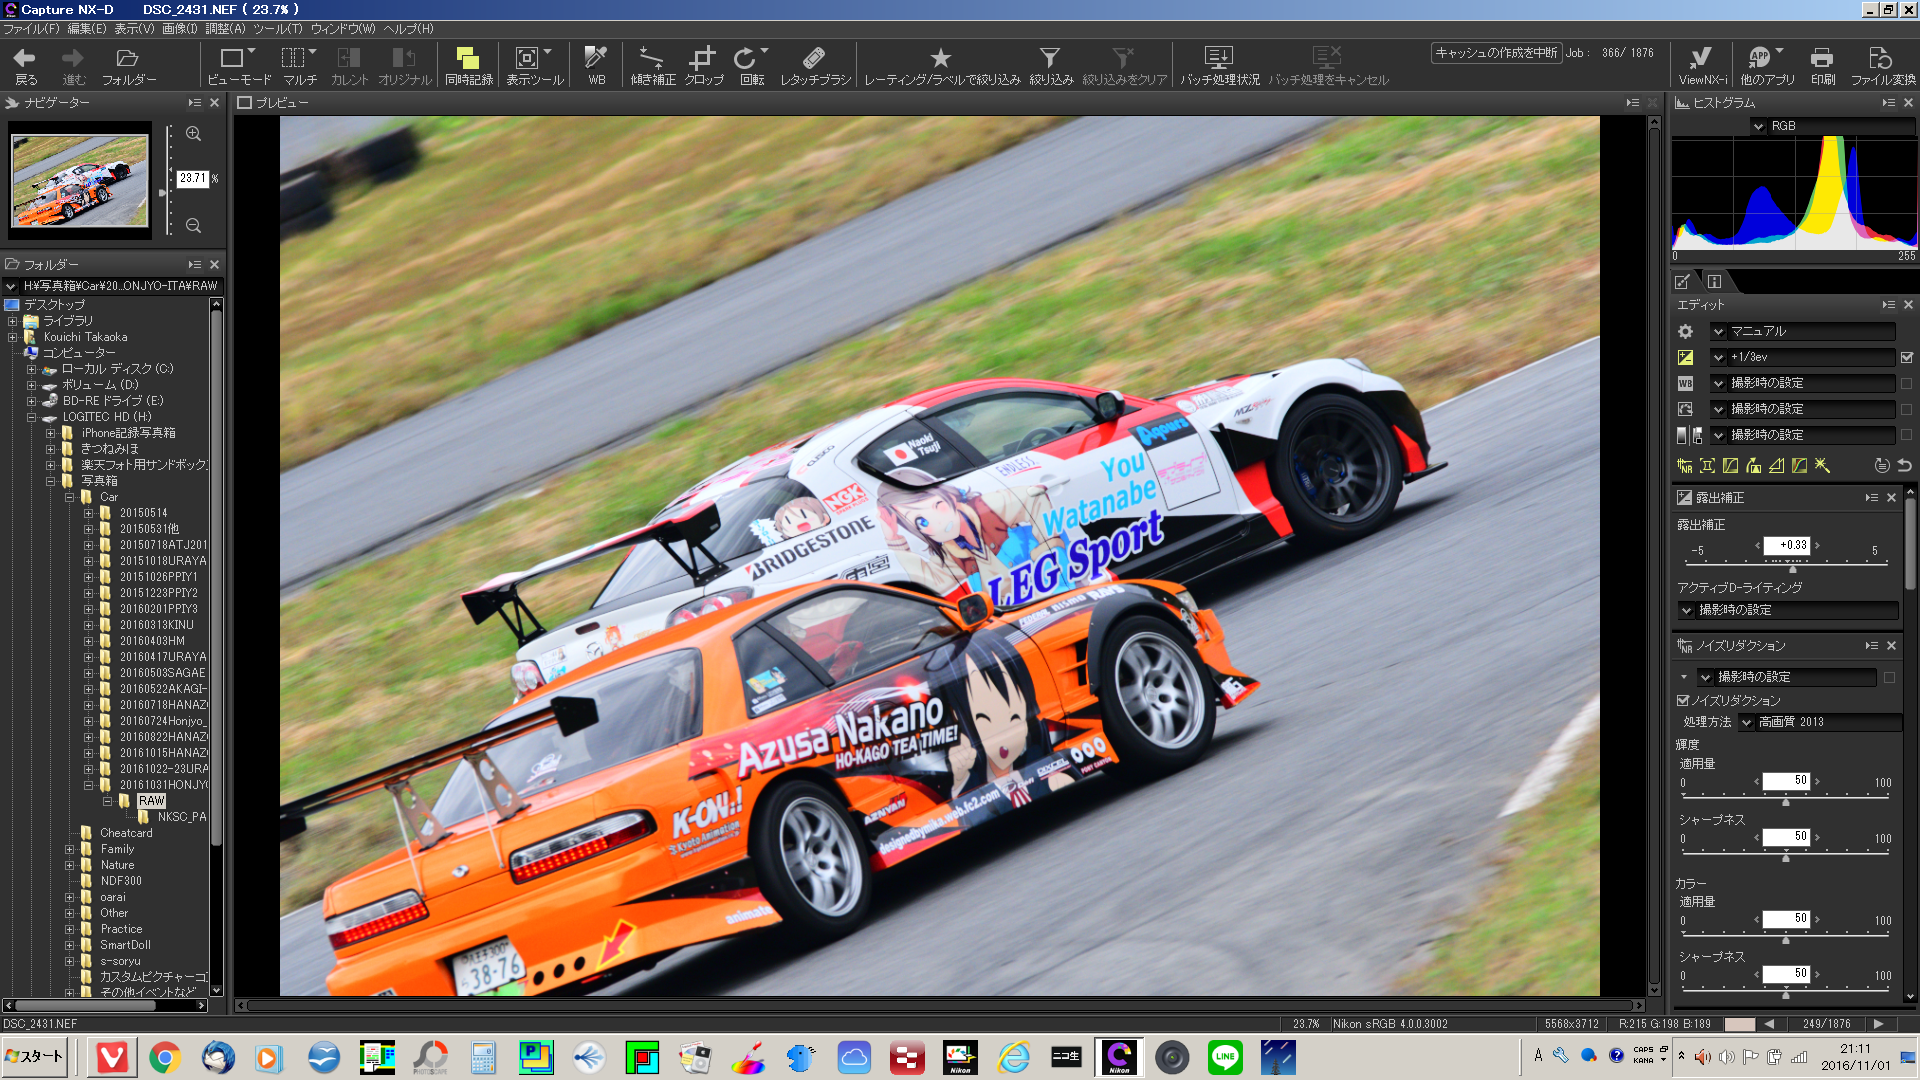This screenshot has width=1920, height=1080.
Task: Uncheck the +1/3ev exposure compensation checkbox
Action: tap(1906, 357)
